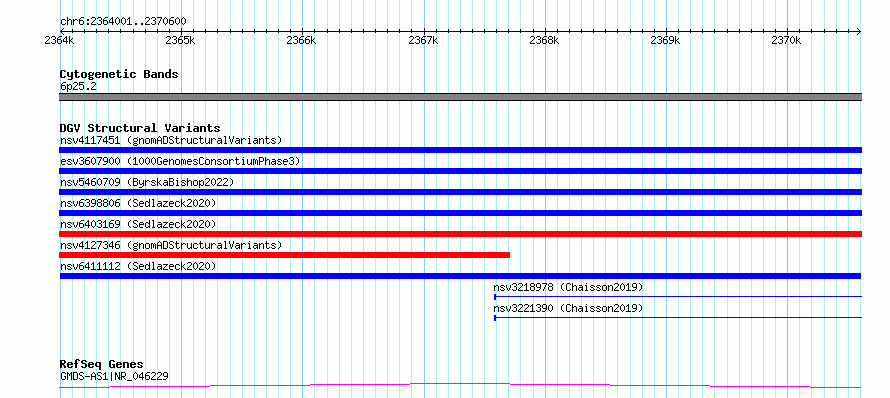Click the 2364k ruler mark
The height and width of the screenshot is (398, 890).
pos(59,41)
